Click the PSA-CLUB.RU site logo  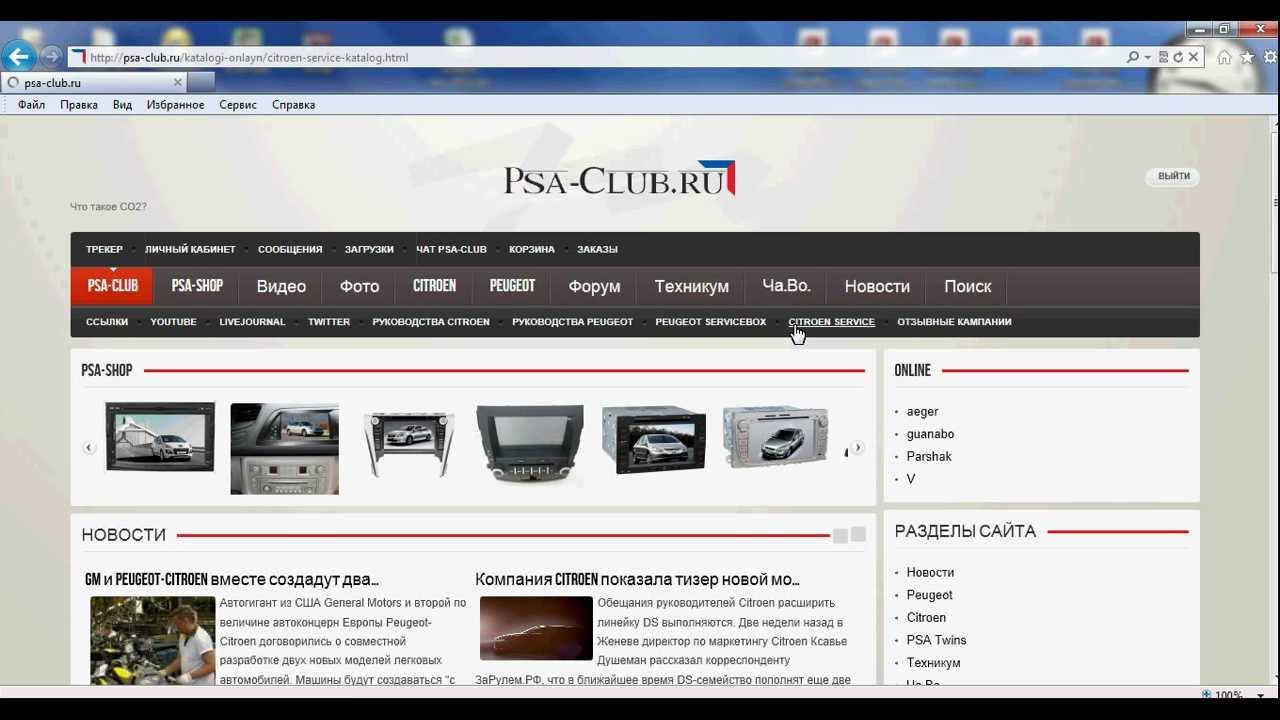click(619, 178)
